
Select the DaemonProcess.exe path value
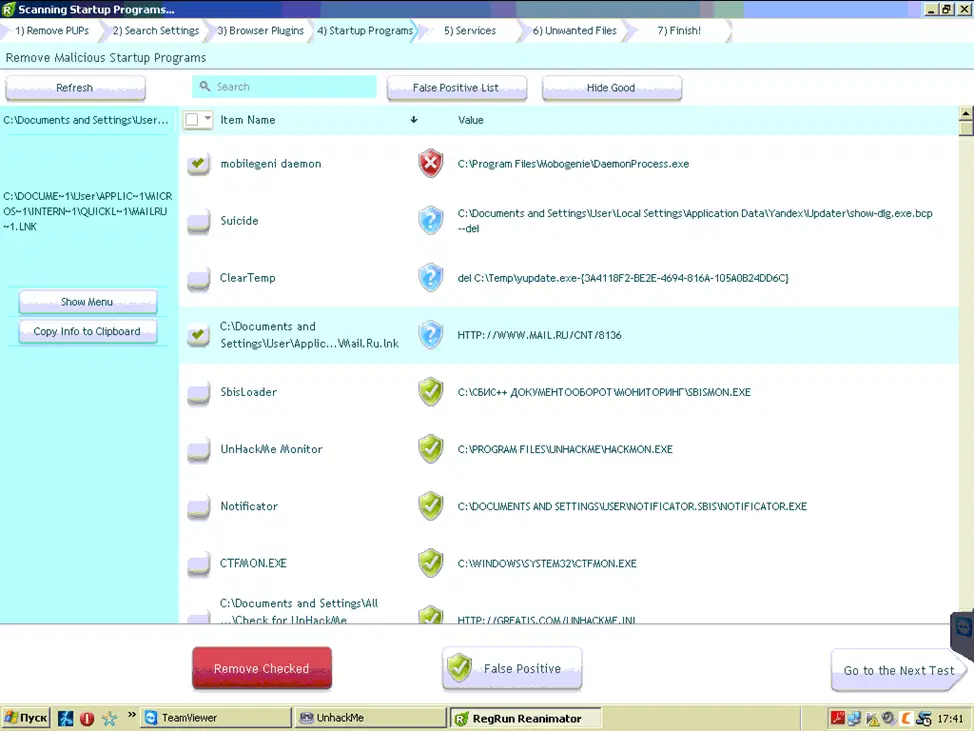[x=573, y=164]
